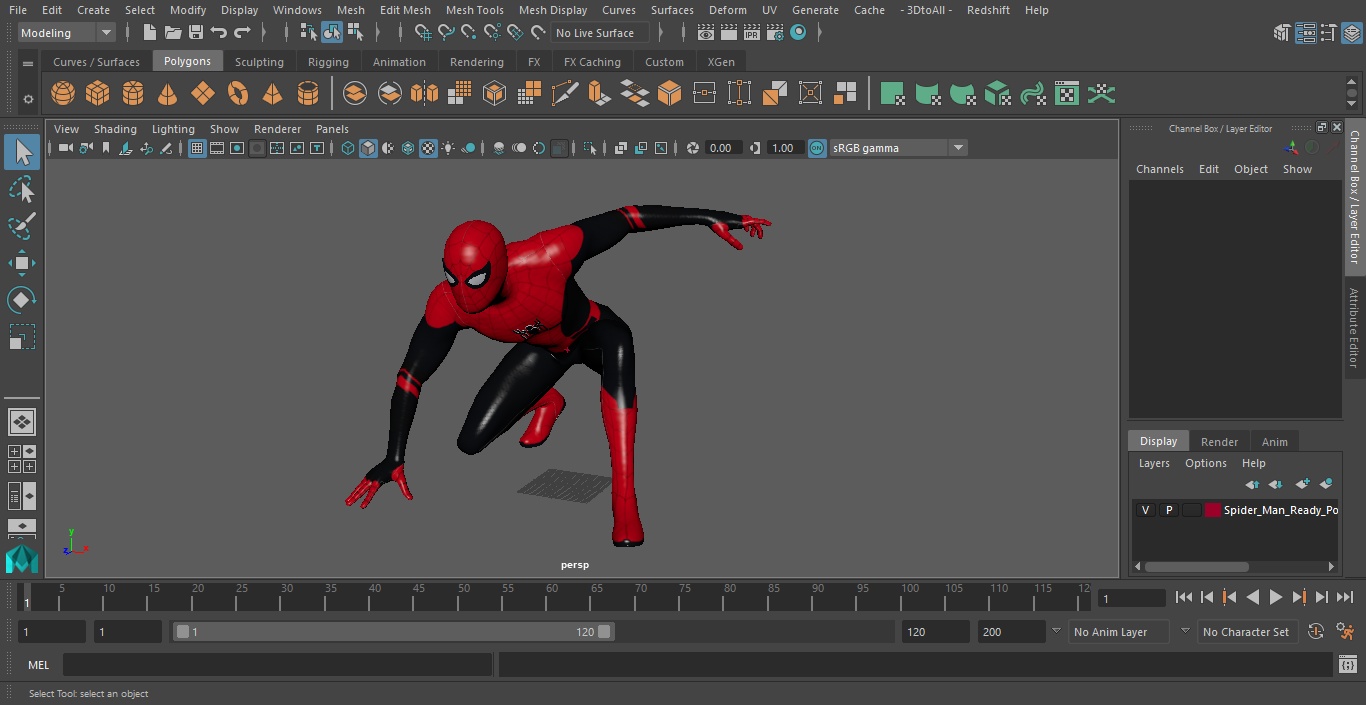The image size is (1366, 705).
Task: Create a polygon pyramid from the shelf
Action: [x=273, y=94]
